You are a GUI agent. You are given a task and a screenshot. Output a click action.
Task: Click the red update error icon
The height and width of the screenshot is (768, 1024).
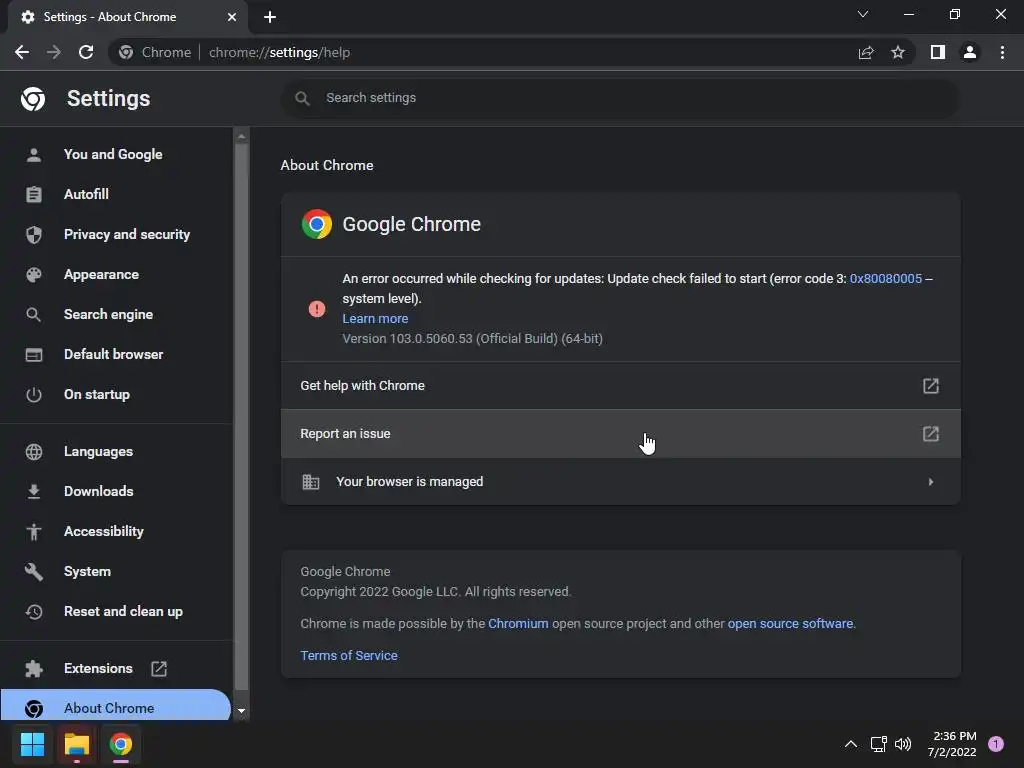pos(317,309)
